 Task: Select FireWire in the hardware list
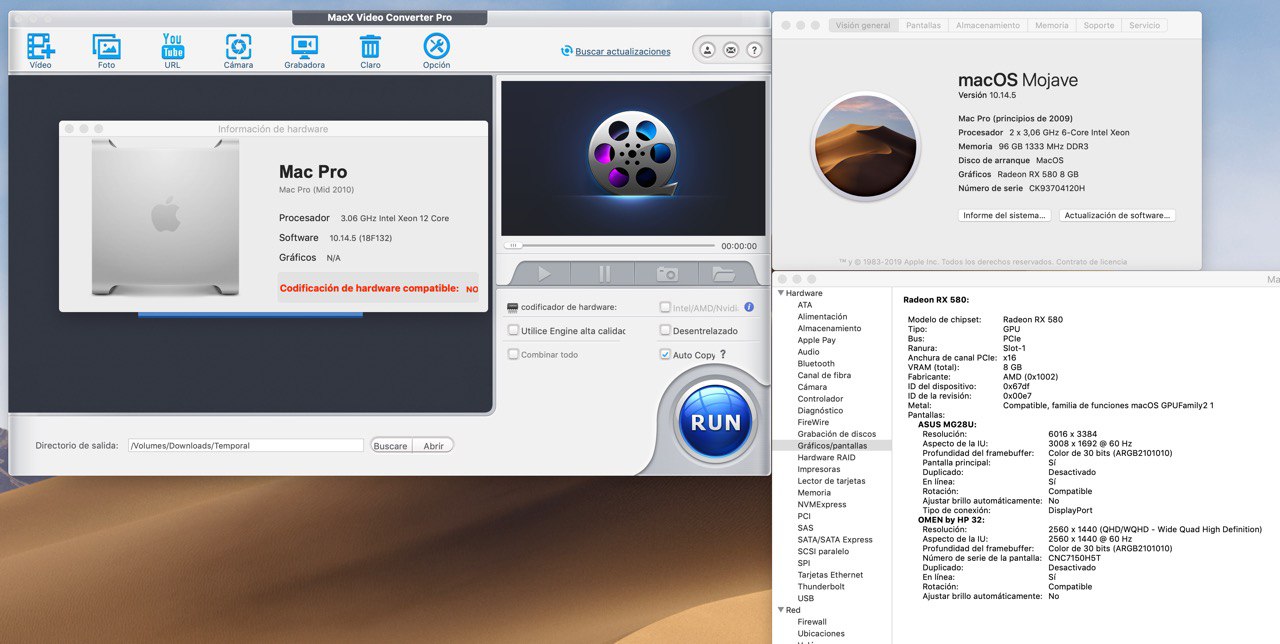tap(813, 422)
